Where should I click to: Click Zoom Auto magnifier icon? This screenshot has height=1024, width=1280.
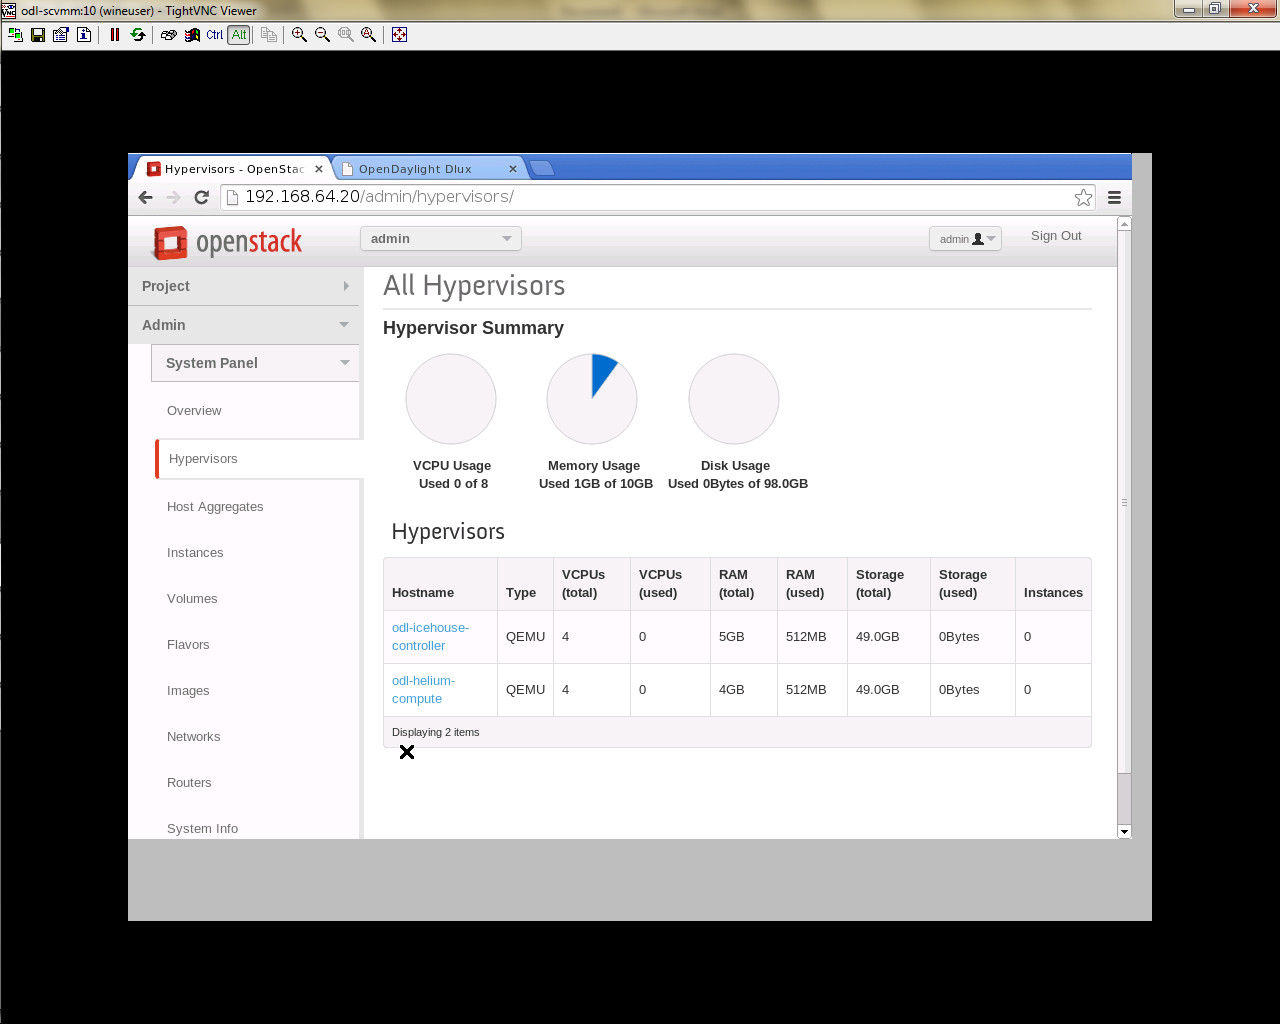click(369, 34)
